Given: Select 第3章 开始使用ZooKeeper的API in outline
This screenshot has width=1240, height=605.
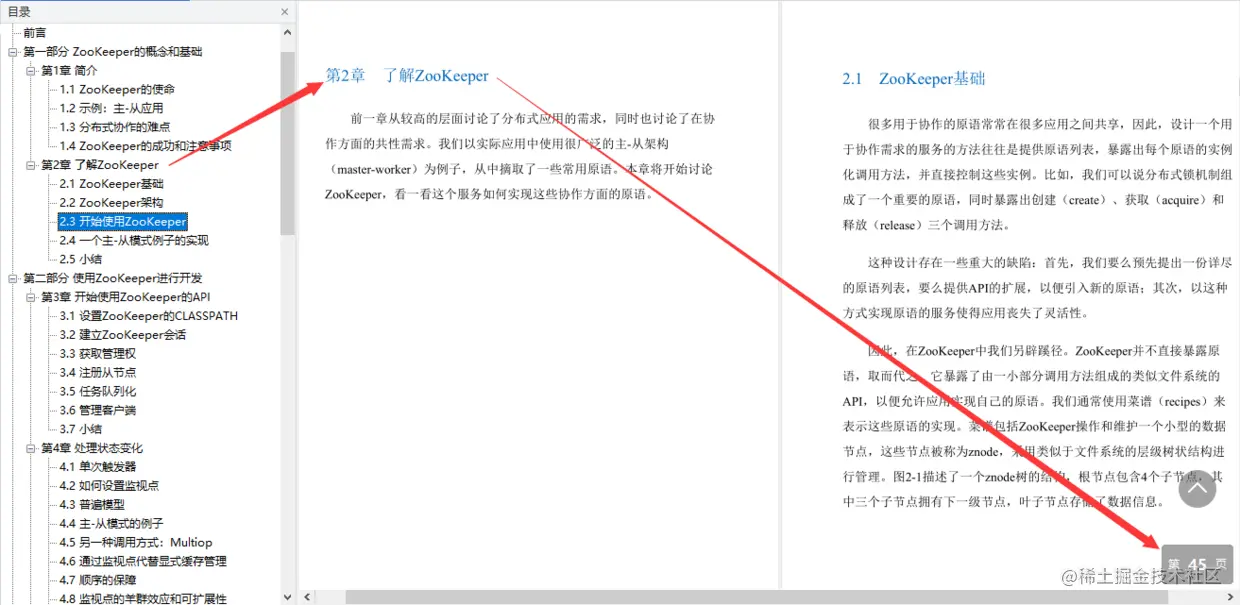Looking at the screenshot, I should tap(125, 297).
